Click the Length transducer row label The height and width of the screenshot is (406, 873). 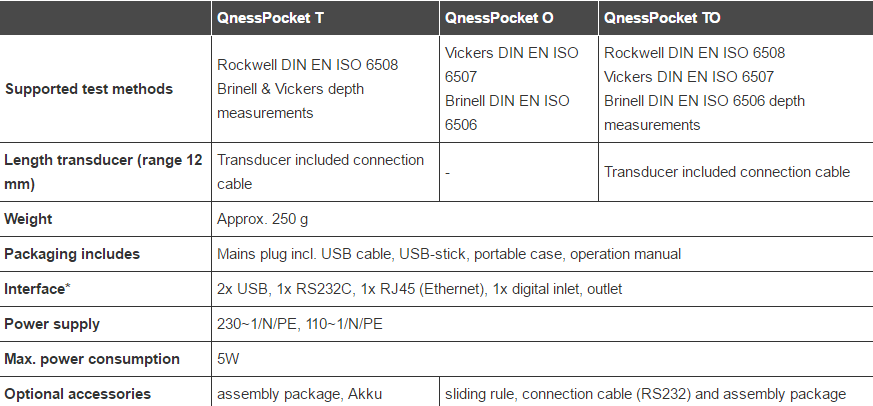coord(103,171)
